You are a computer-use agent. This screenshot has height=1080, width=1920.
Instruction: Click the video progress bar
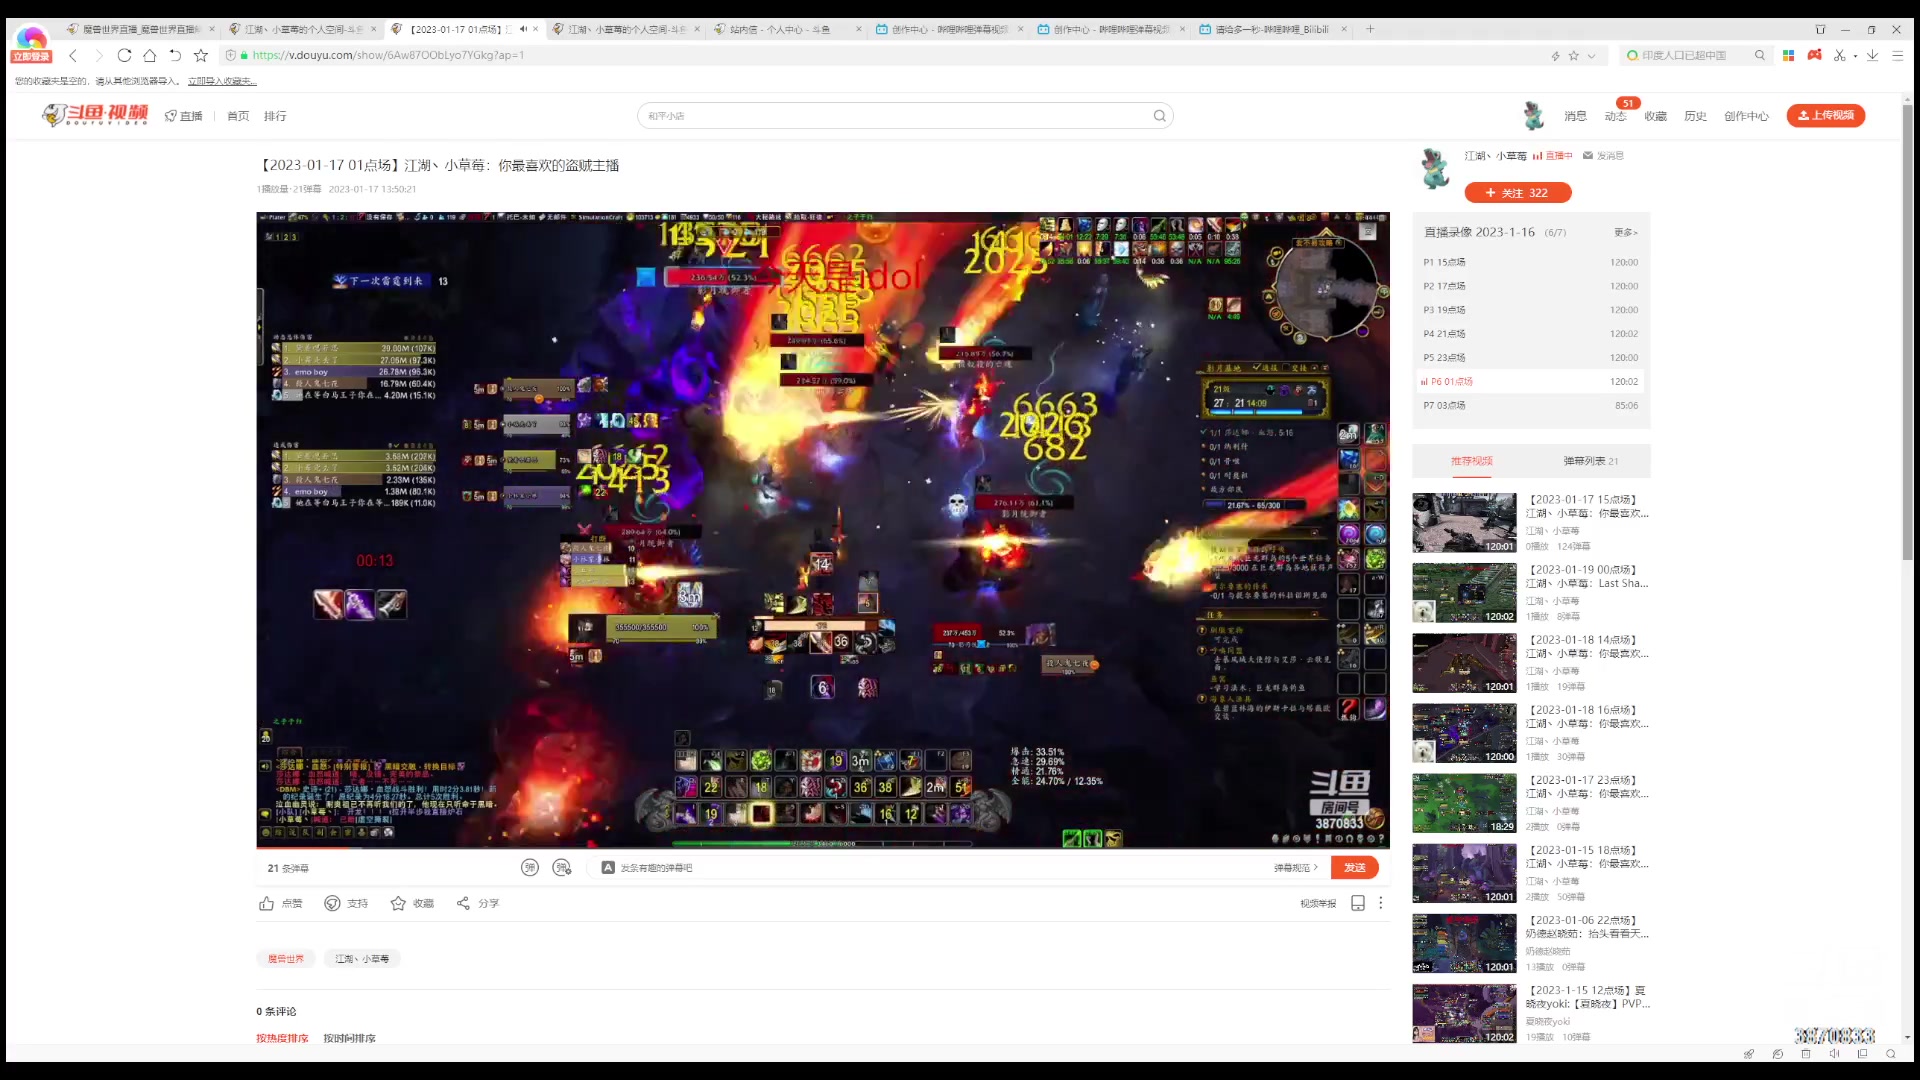click(x=822, y=848)
